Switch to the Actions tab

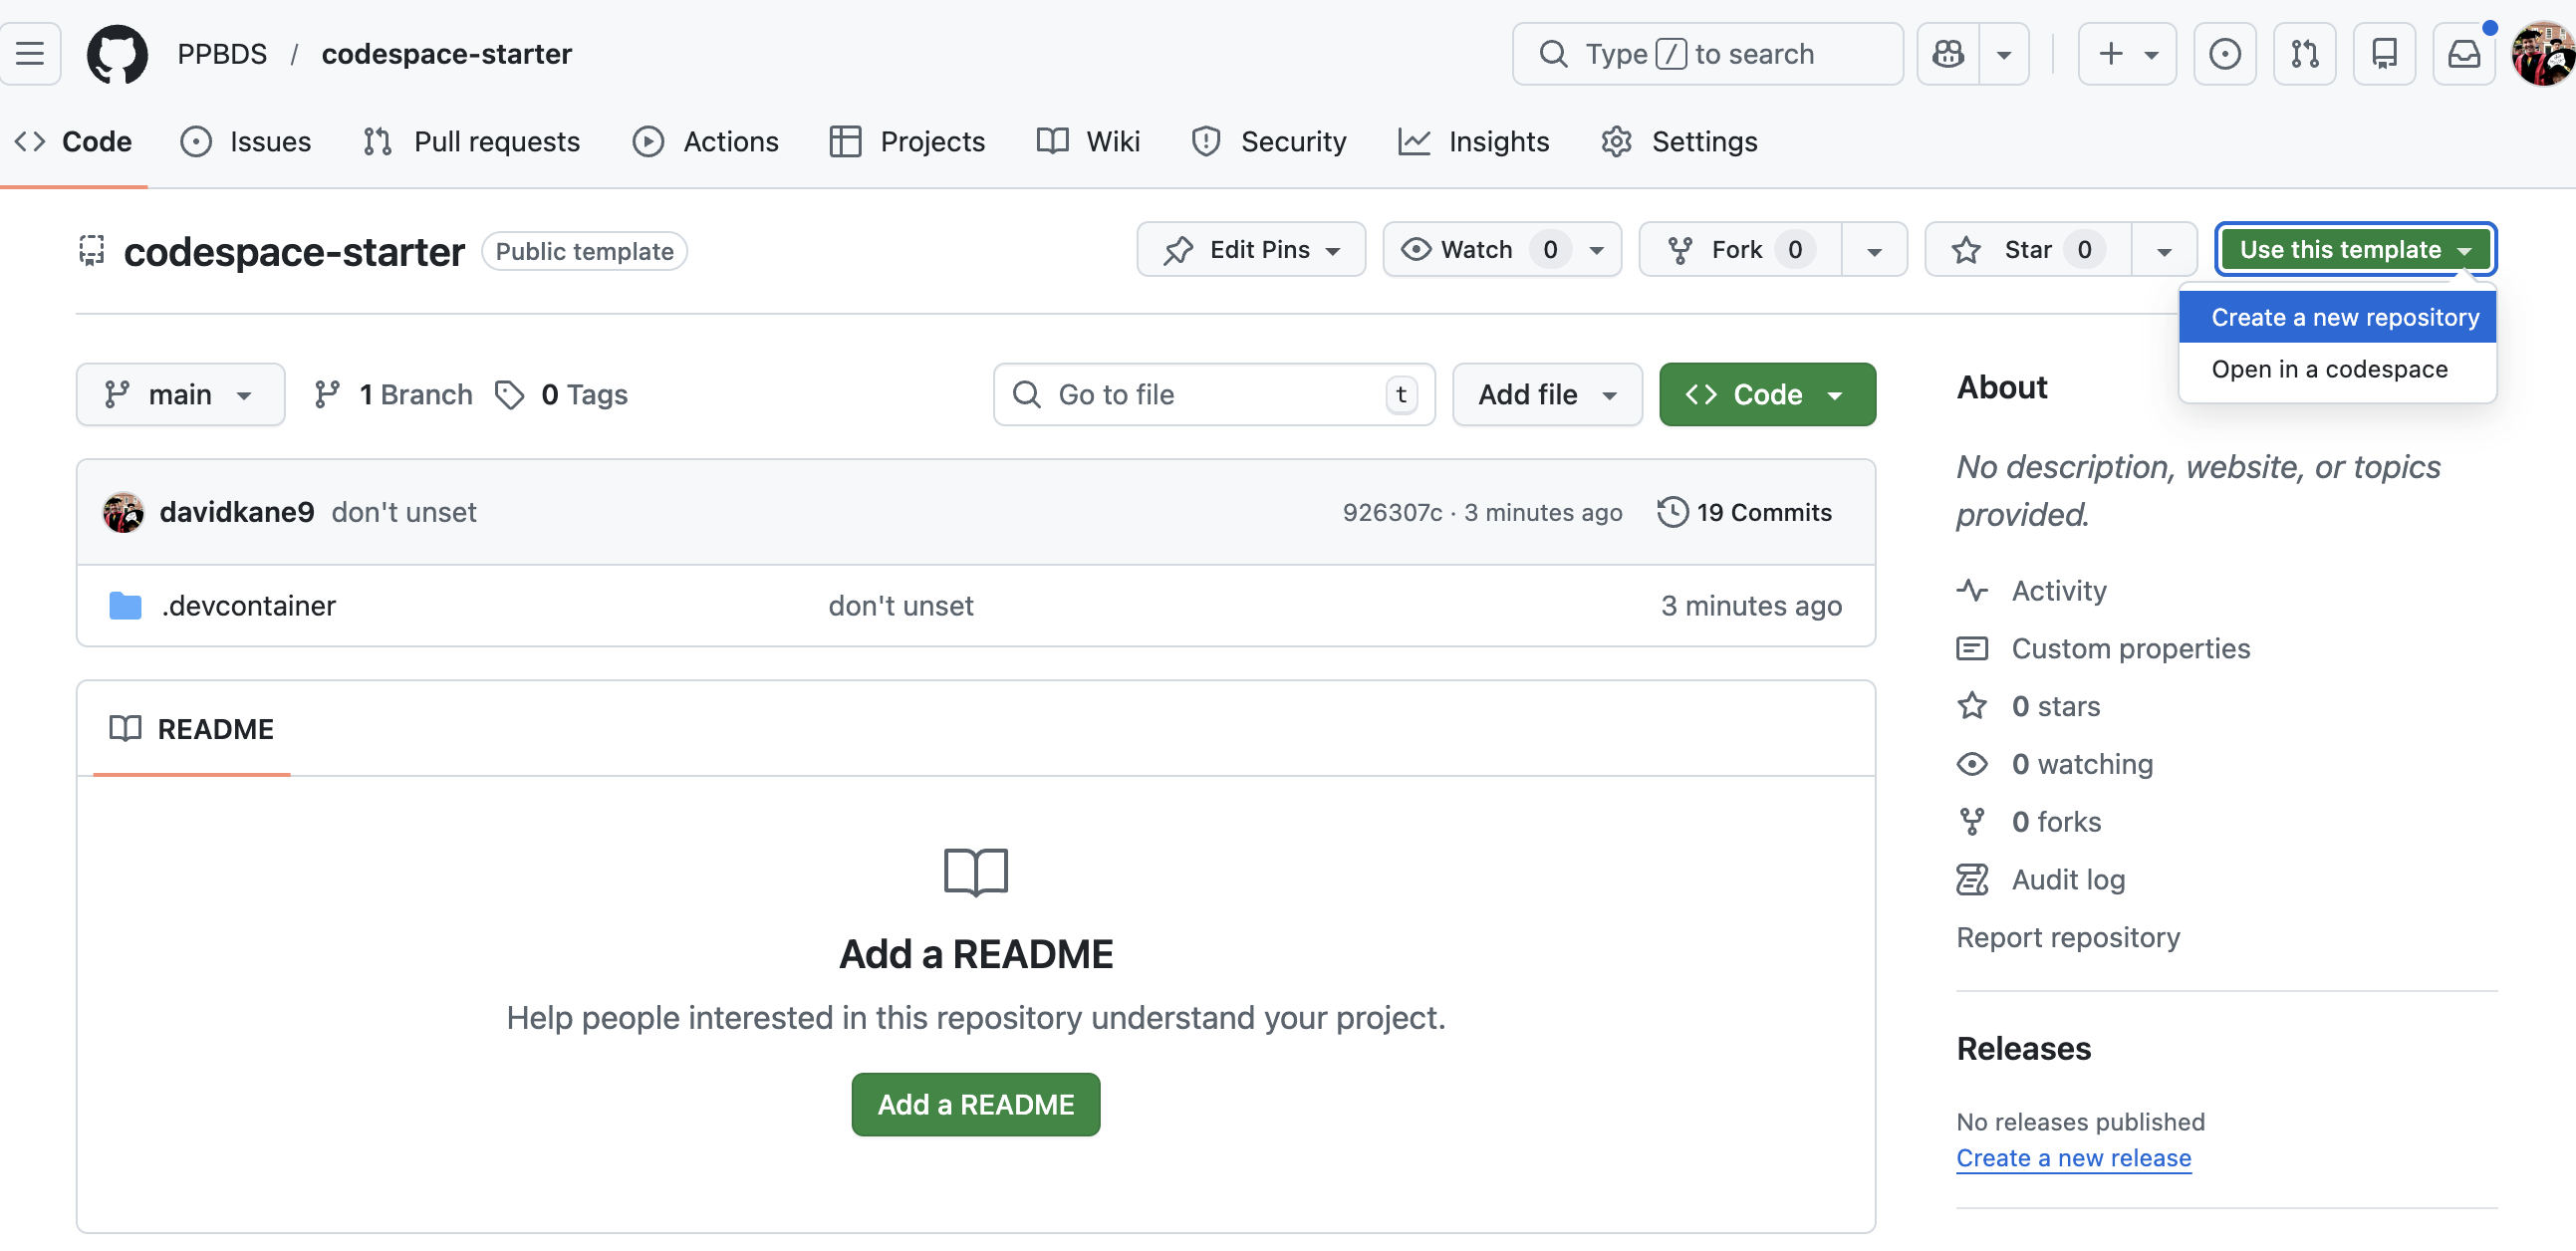(706, 142)
